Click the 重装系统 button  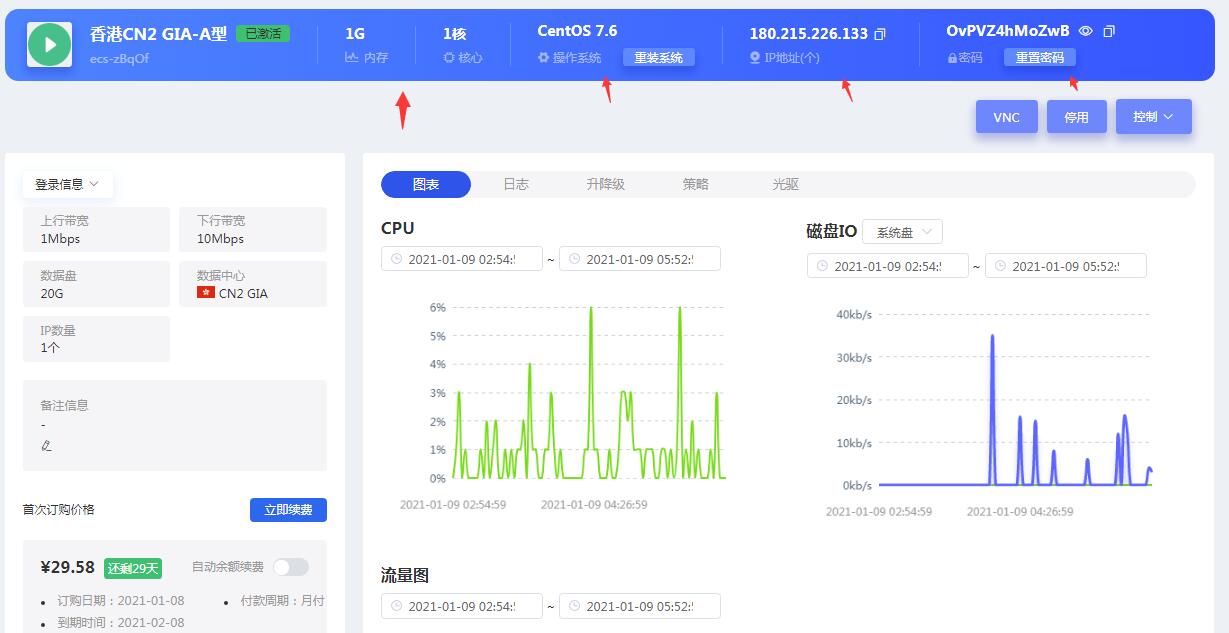click(x=659, y=57)
